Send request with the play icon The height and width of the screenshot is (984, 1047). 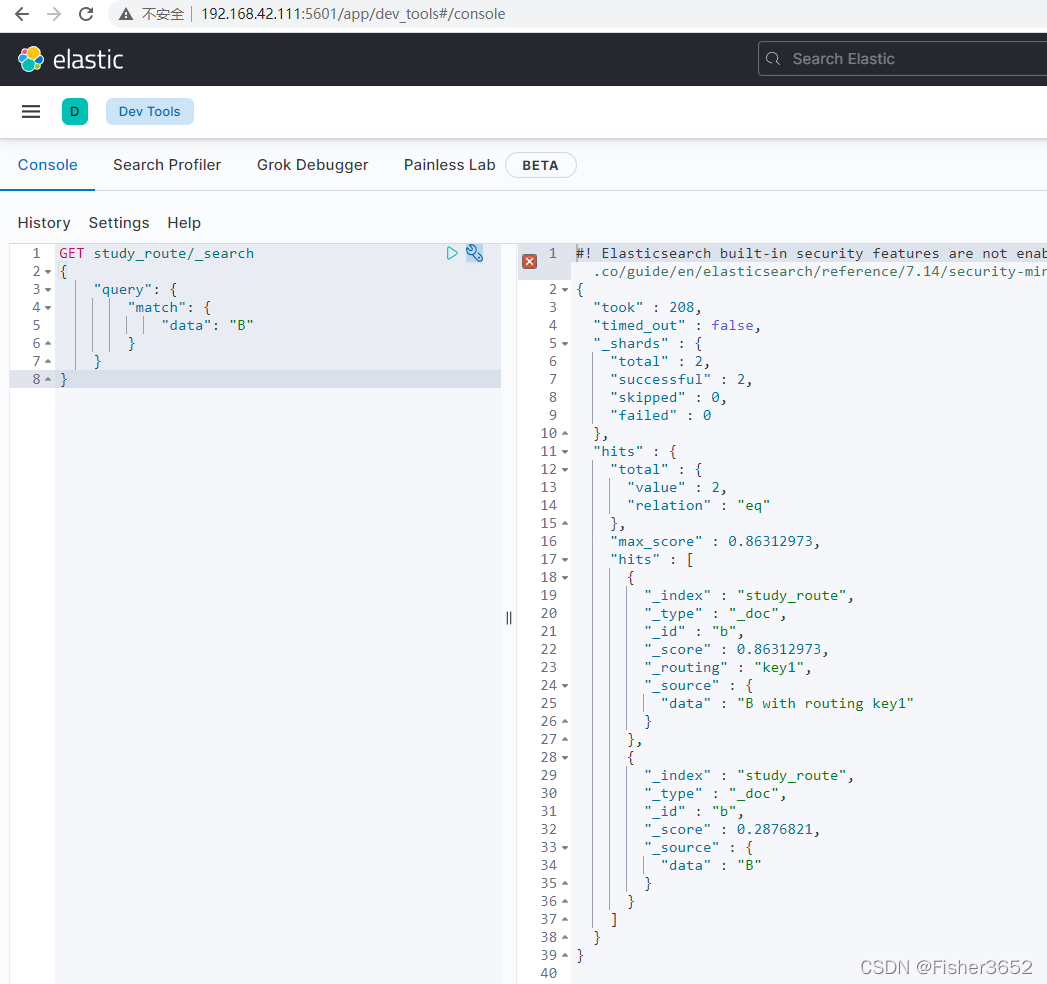452,253
